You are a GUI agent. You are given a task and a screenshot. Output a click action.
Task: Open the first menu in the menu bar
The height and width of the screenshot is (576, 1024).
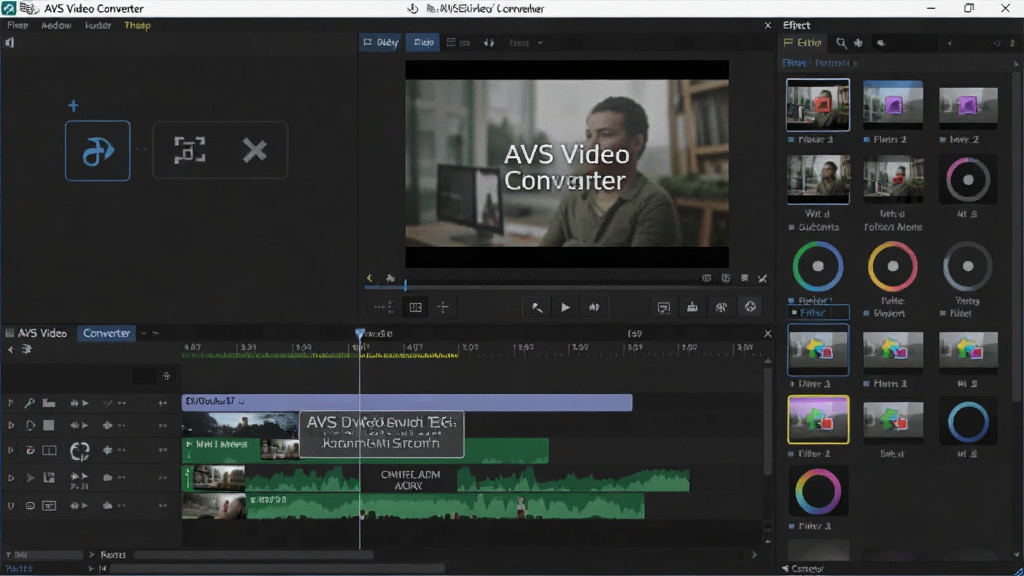[x=18, y=25]
